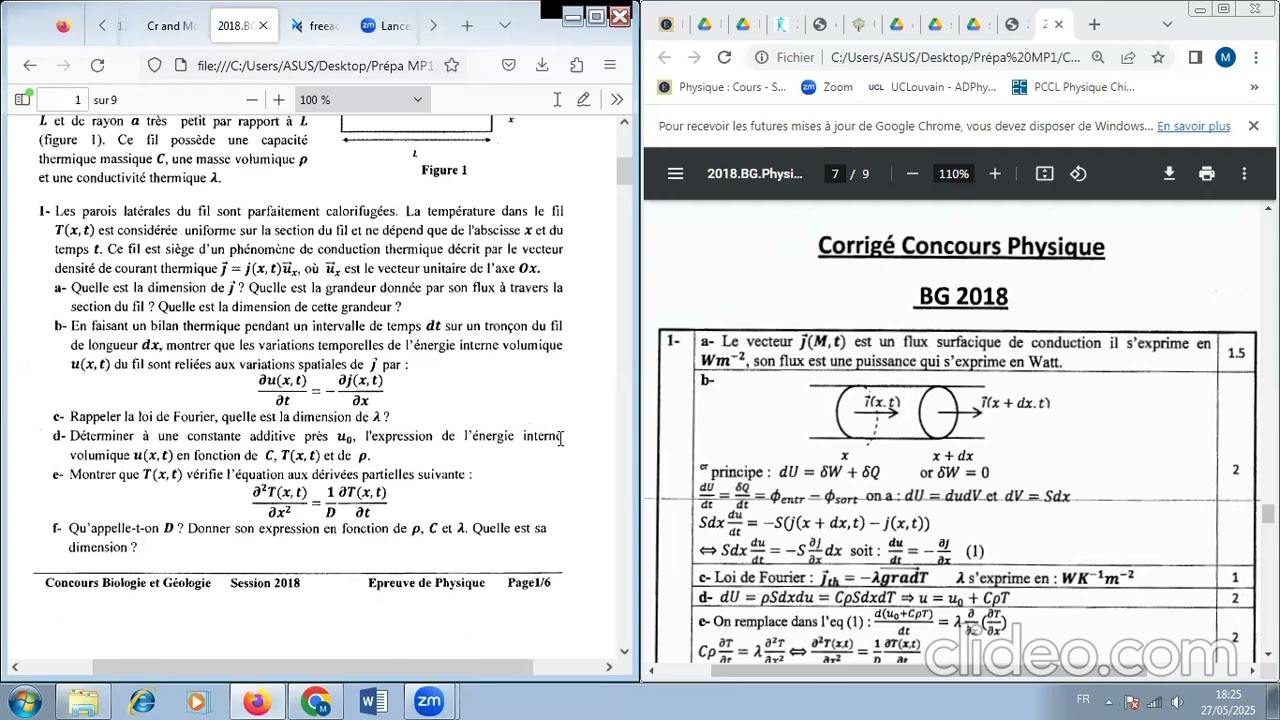The height and width of the screenshot is (720, 1280).
Task: Open Firefox View from the tab bar
Action: pos(63,26)
